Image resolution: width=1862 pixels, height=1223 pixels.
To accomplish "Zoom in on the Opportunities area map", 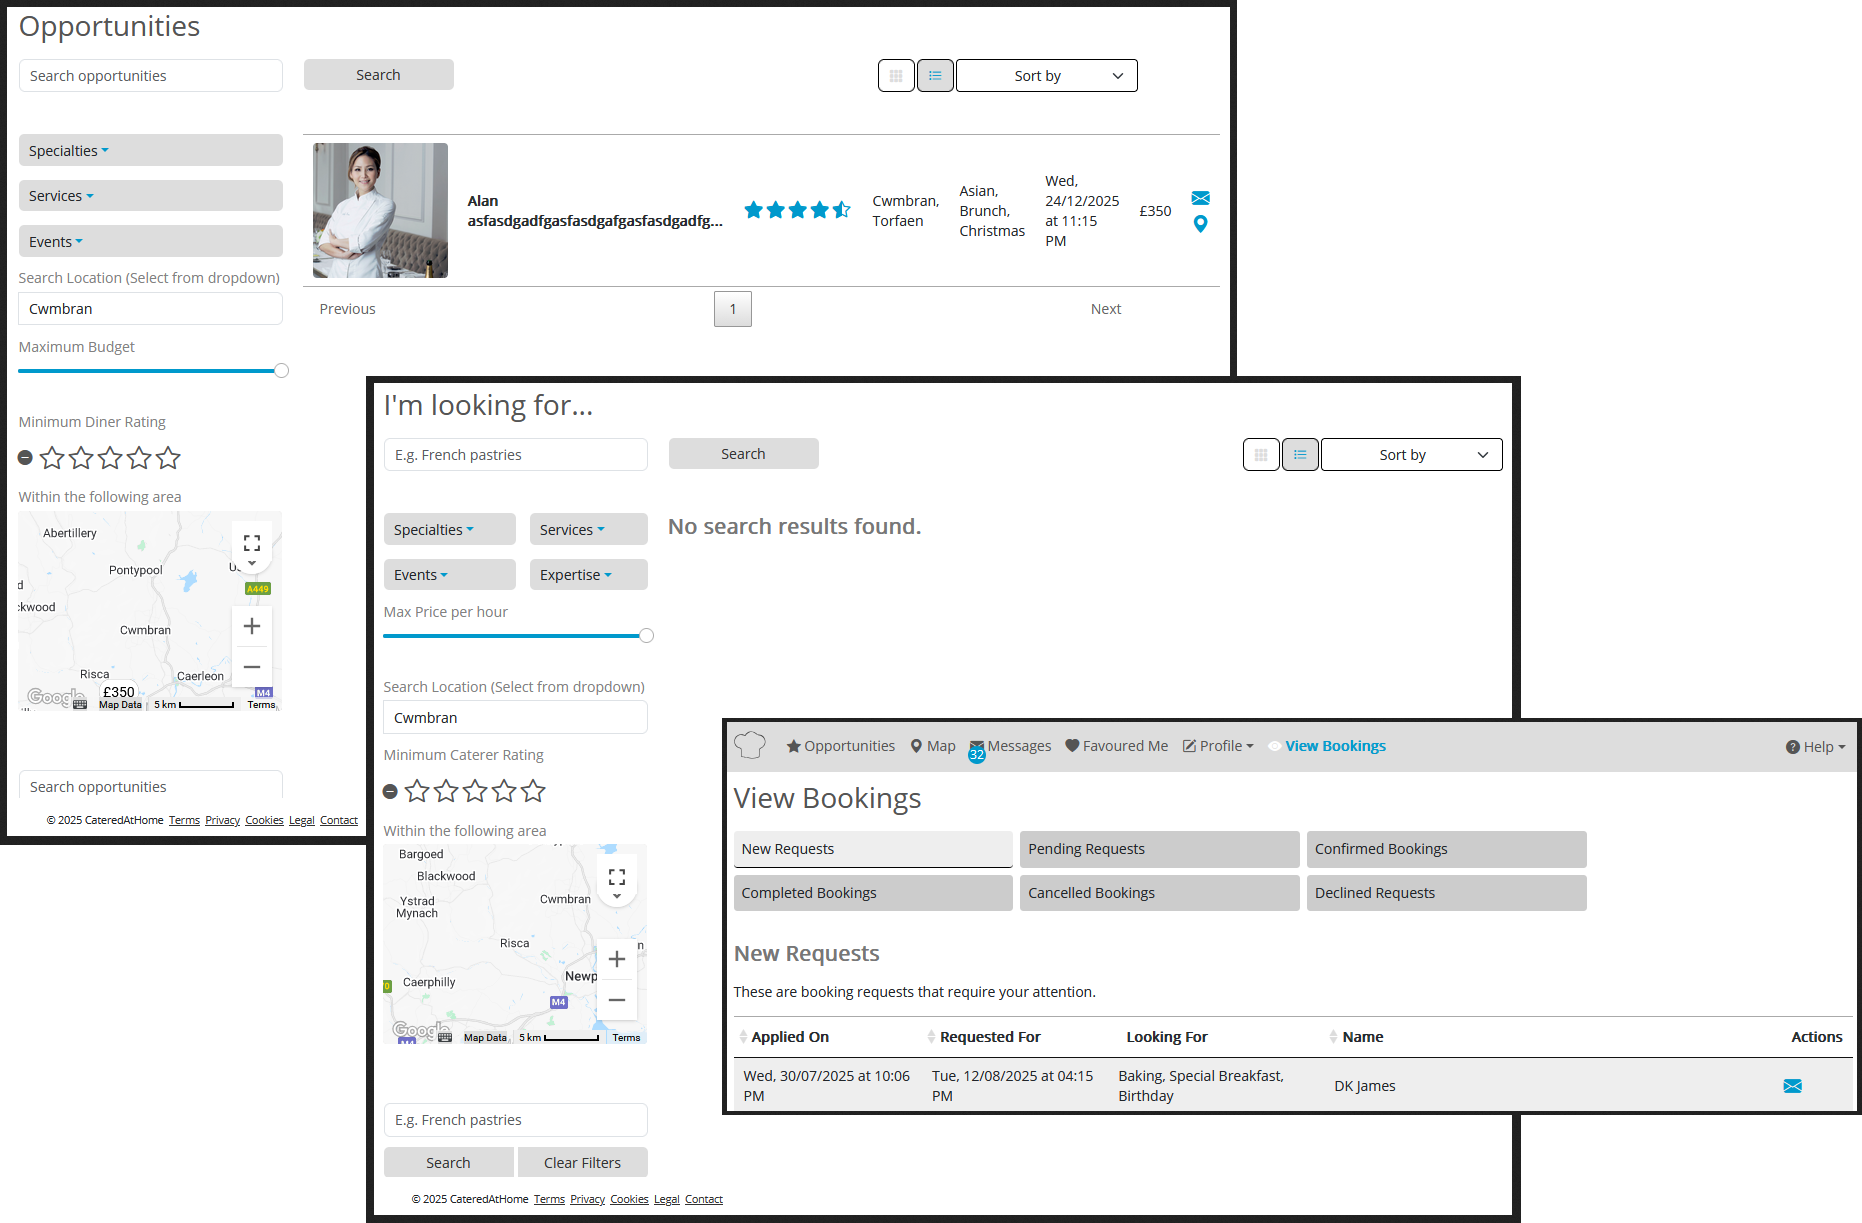I will (x=252, y=627).
